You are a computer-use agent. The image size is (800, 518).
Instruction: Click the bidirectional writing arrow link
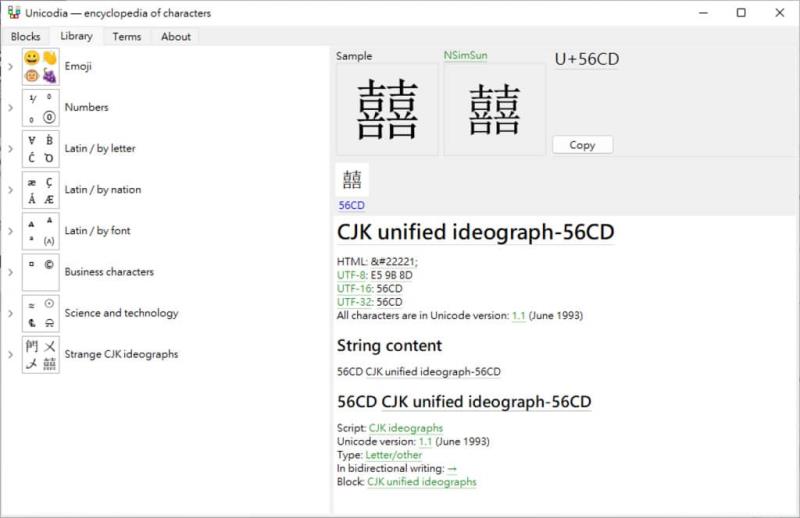(452, 468)
